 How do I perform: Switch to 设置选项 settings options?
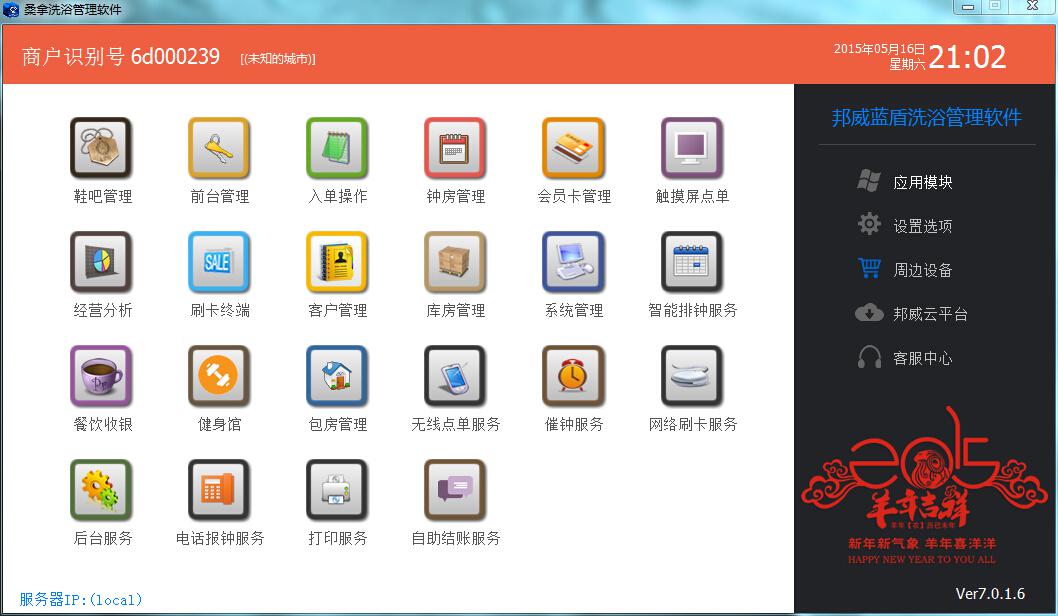(x=921, y=225)
